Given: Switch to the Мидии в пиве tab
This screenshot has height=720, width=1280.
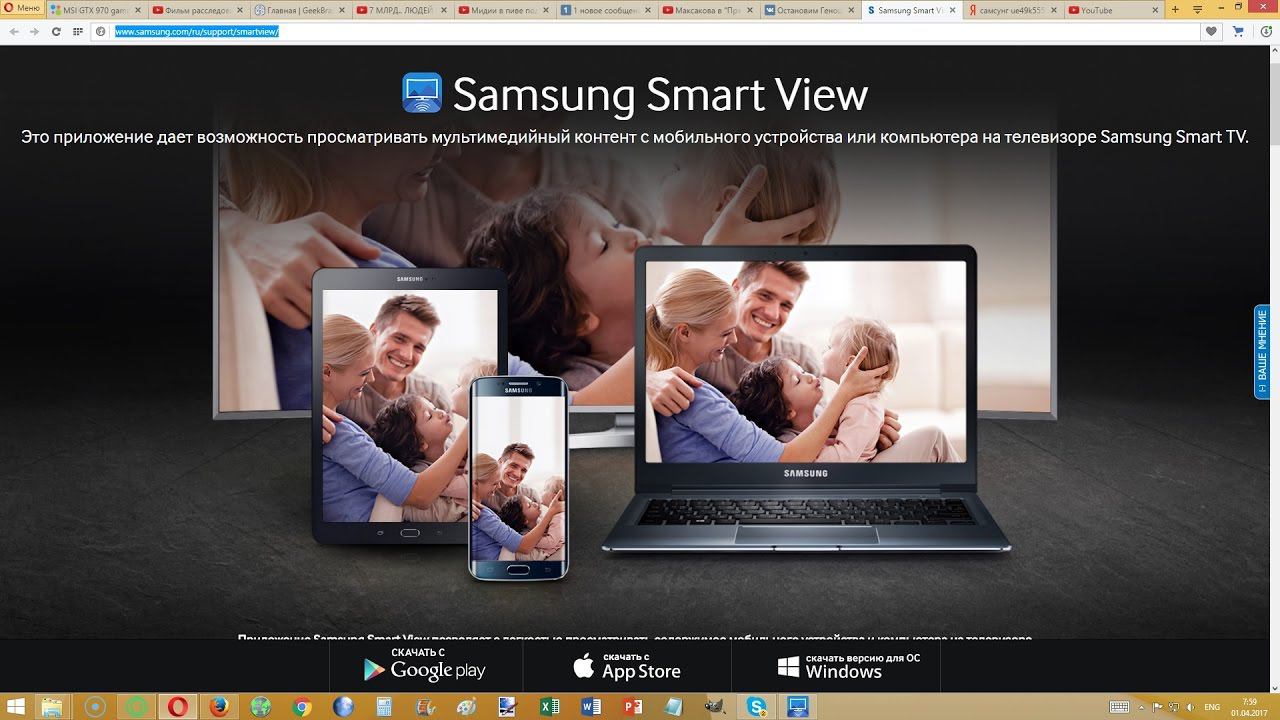Looking at the screenshot, I should tap(504, 10).
